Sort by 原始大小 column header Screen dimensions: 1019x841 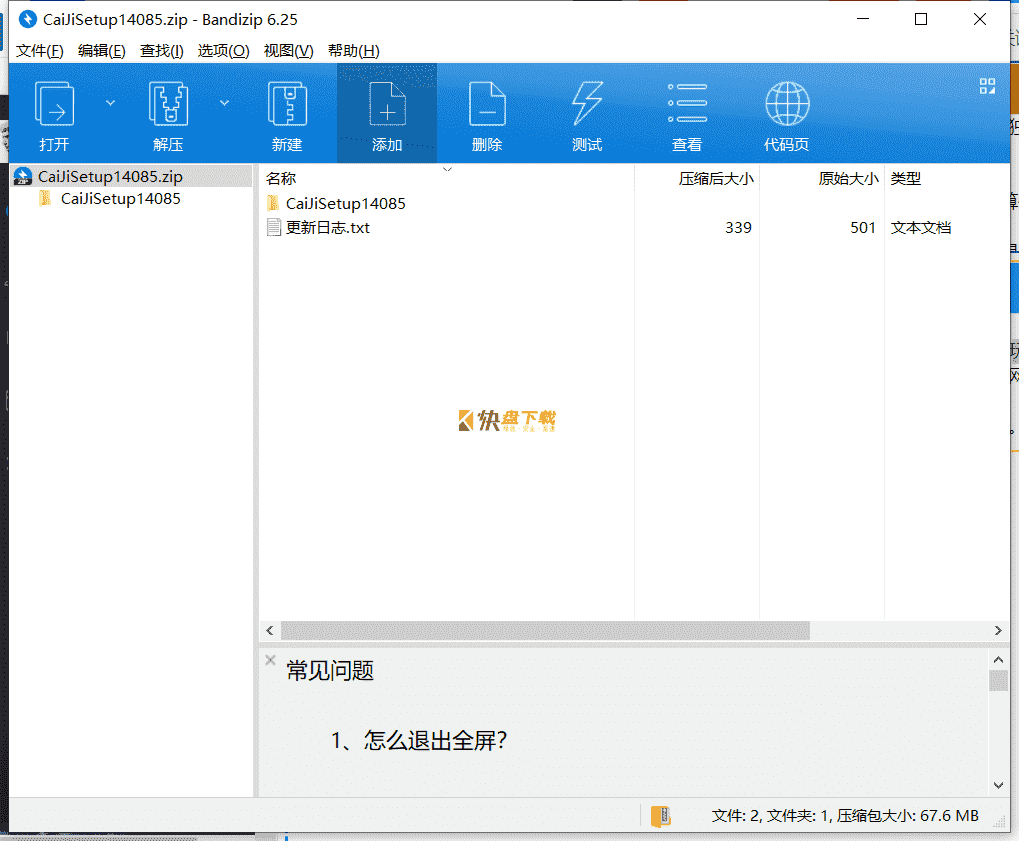pyautogui.click(x=848, y=179)
